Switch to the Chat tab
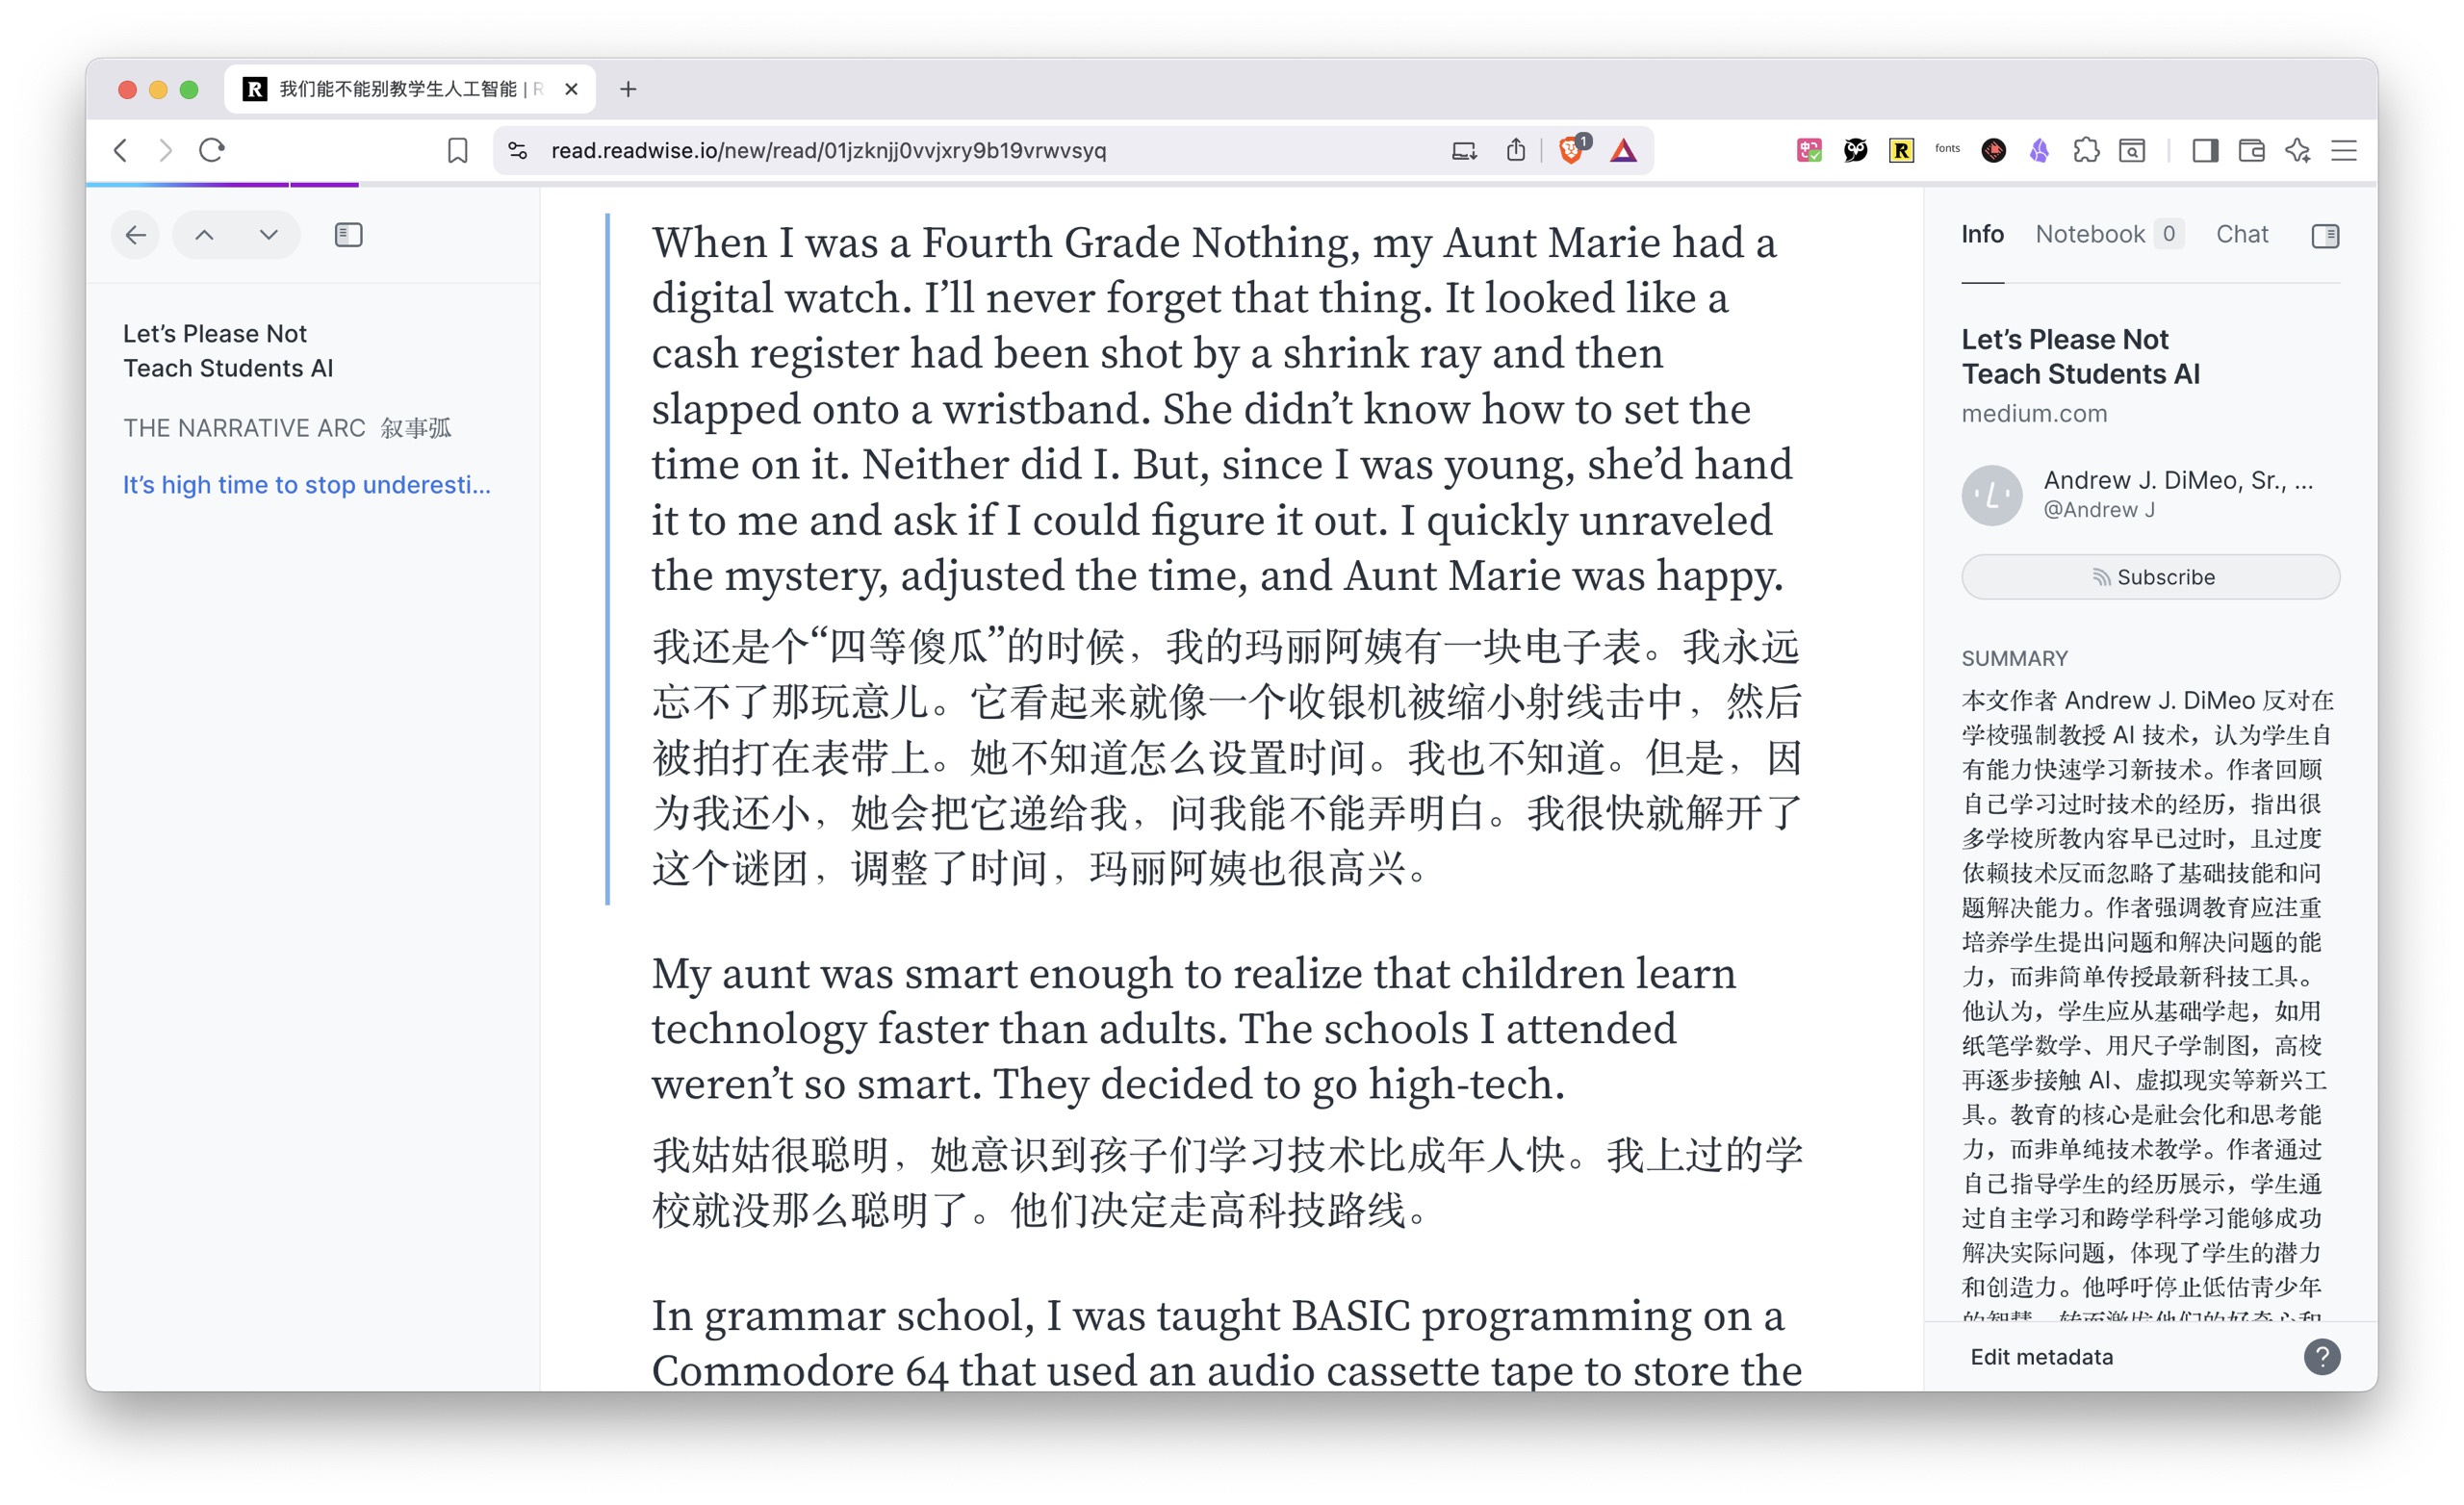2464x1505 pixels. [2241, 234]
